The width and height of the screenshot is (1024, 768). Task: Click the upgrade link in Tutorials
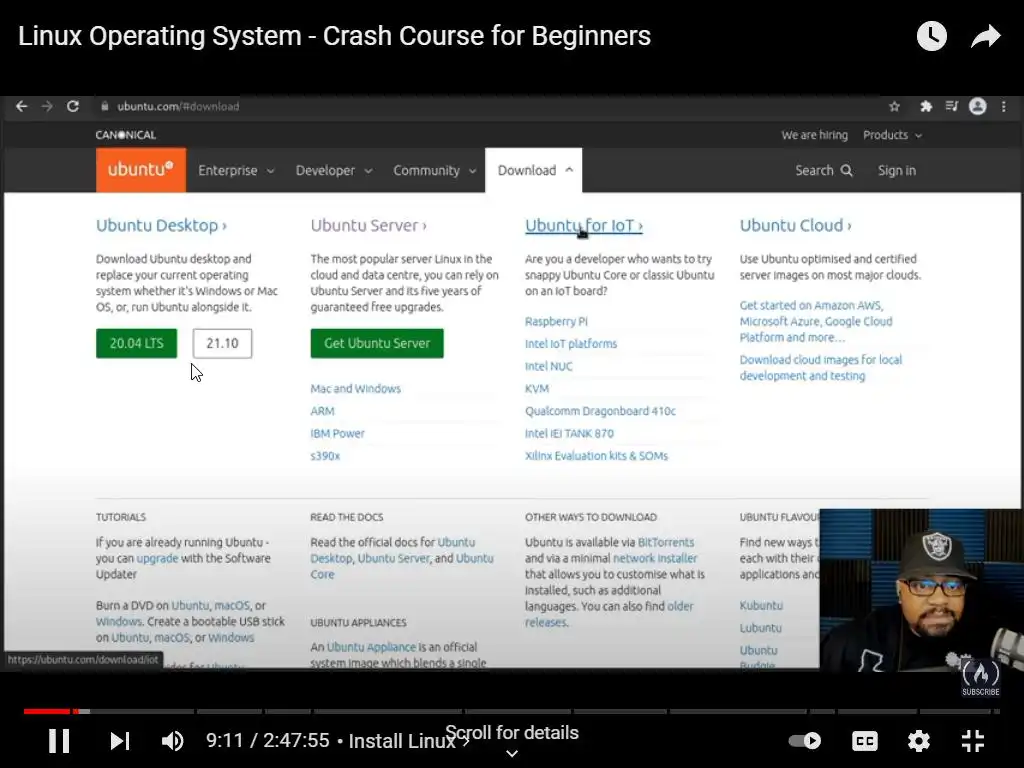(x=157, y=558)
